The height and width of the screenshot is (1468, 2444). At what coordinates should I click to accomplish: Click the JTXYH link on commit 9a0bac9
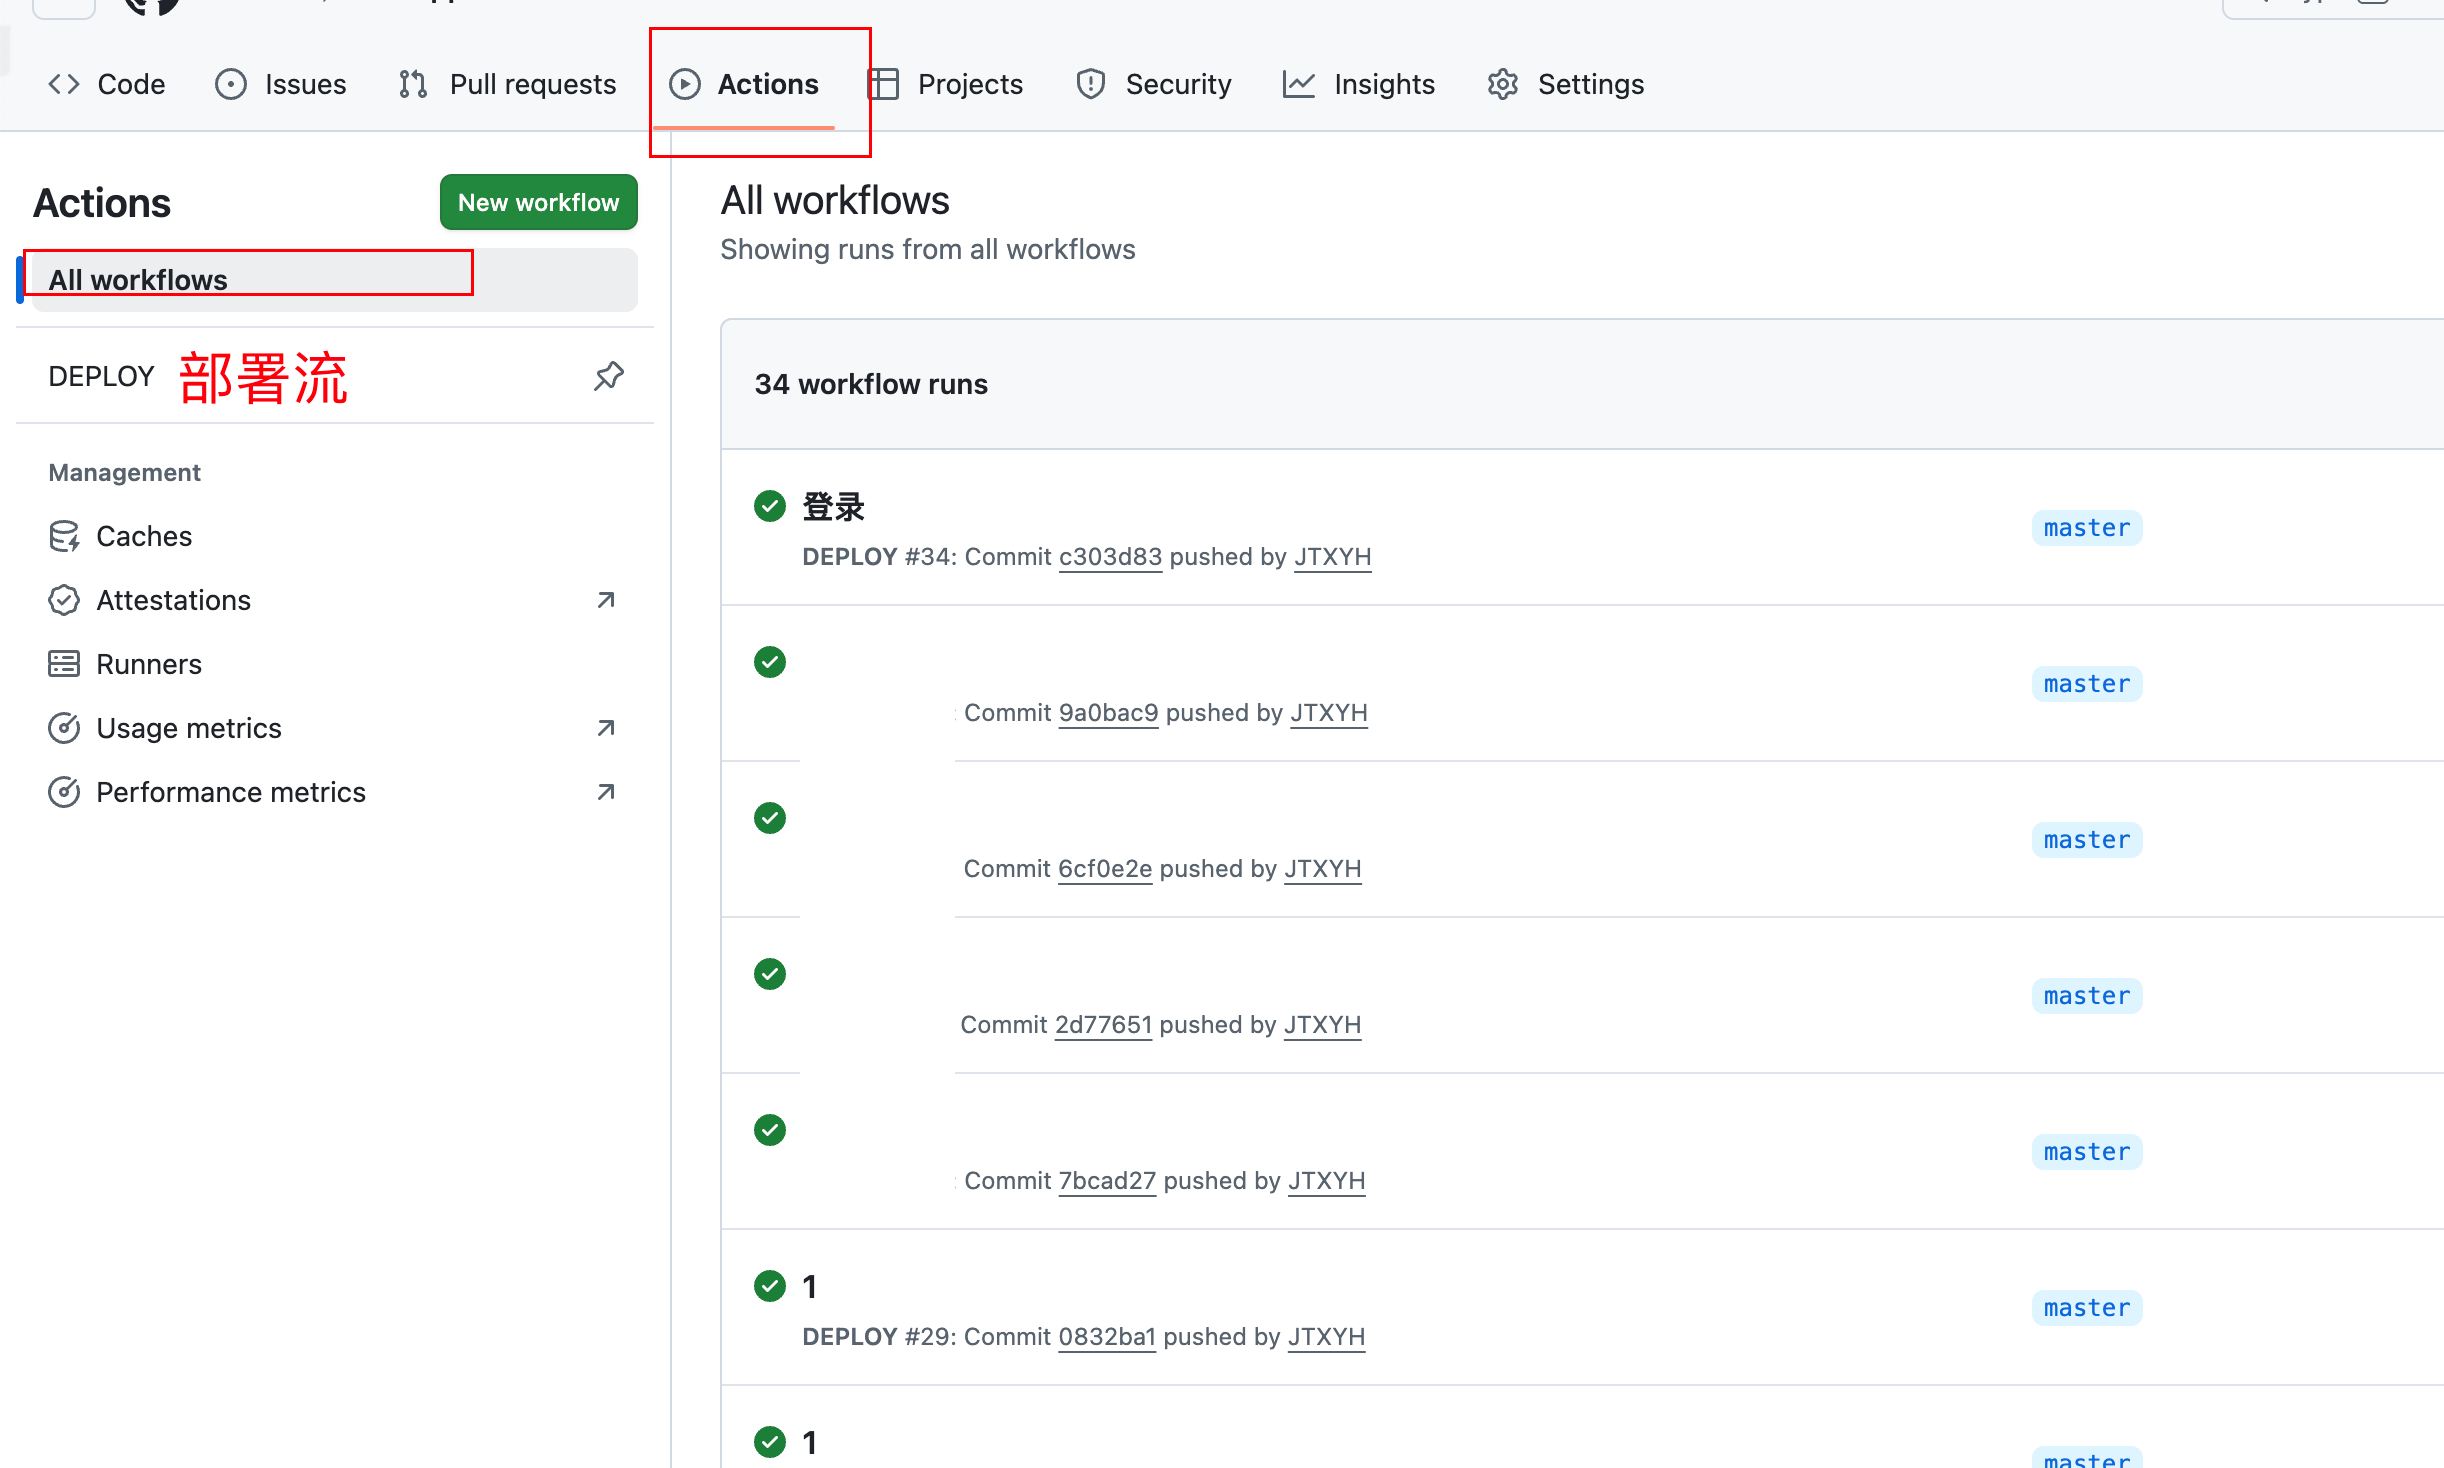1328,713
